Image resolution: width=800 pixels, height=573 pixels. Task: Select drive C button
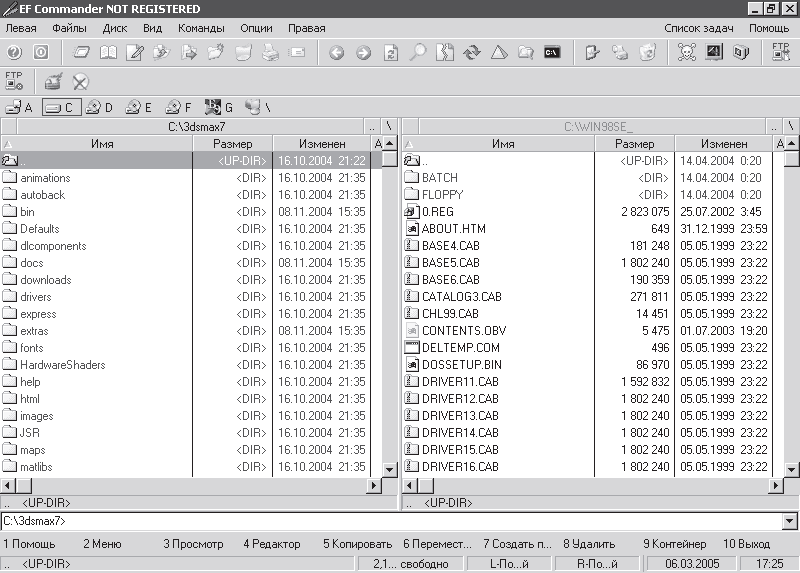coord(60,107)
